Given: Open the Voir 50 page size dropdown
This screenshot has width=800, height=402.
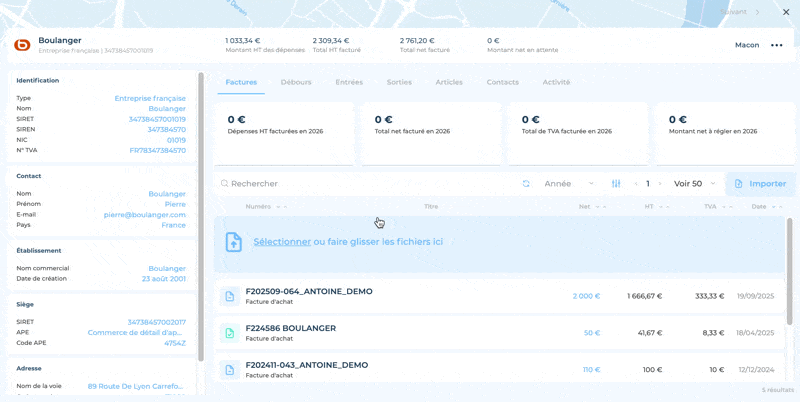Looking at the screenshot, I should coord(694,184).
